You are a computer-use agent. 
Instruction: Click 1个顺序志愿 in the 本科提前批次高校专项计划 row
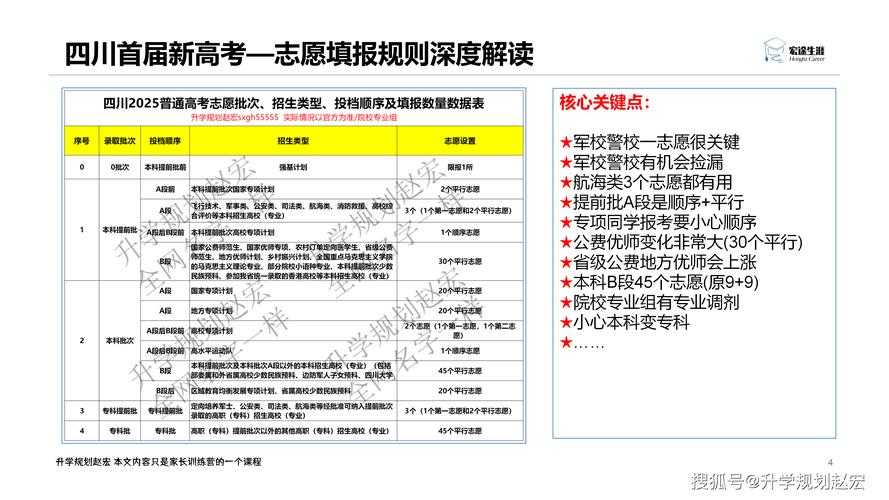(460, 232)
